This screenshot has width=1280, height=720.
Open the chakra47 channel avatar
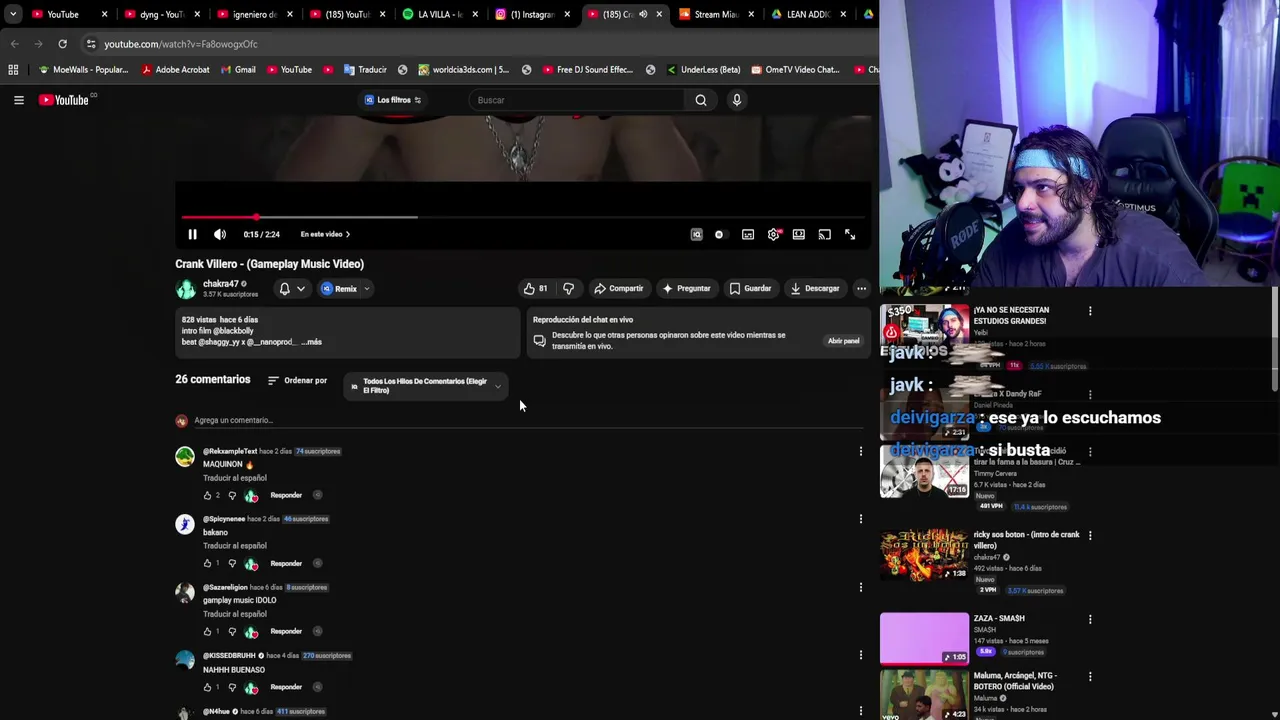click(186, 289)
